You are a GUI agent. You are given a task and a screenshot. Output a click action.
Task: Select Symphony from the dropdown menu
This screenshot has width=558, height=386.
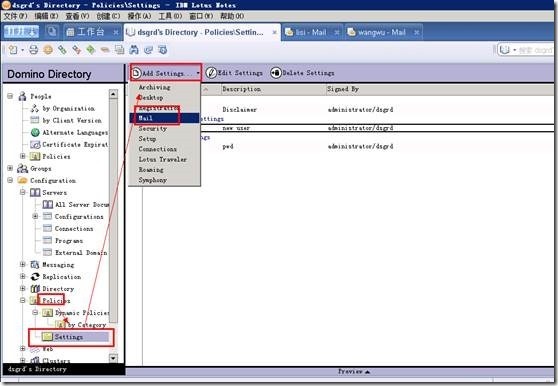click(164, 180)
